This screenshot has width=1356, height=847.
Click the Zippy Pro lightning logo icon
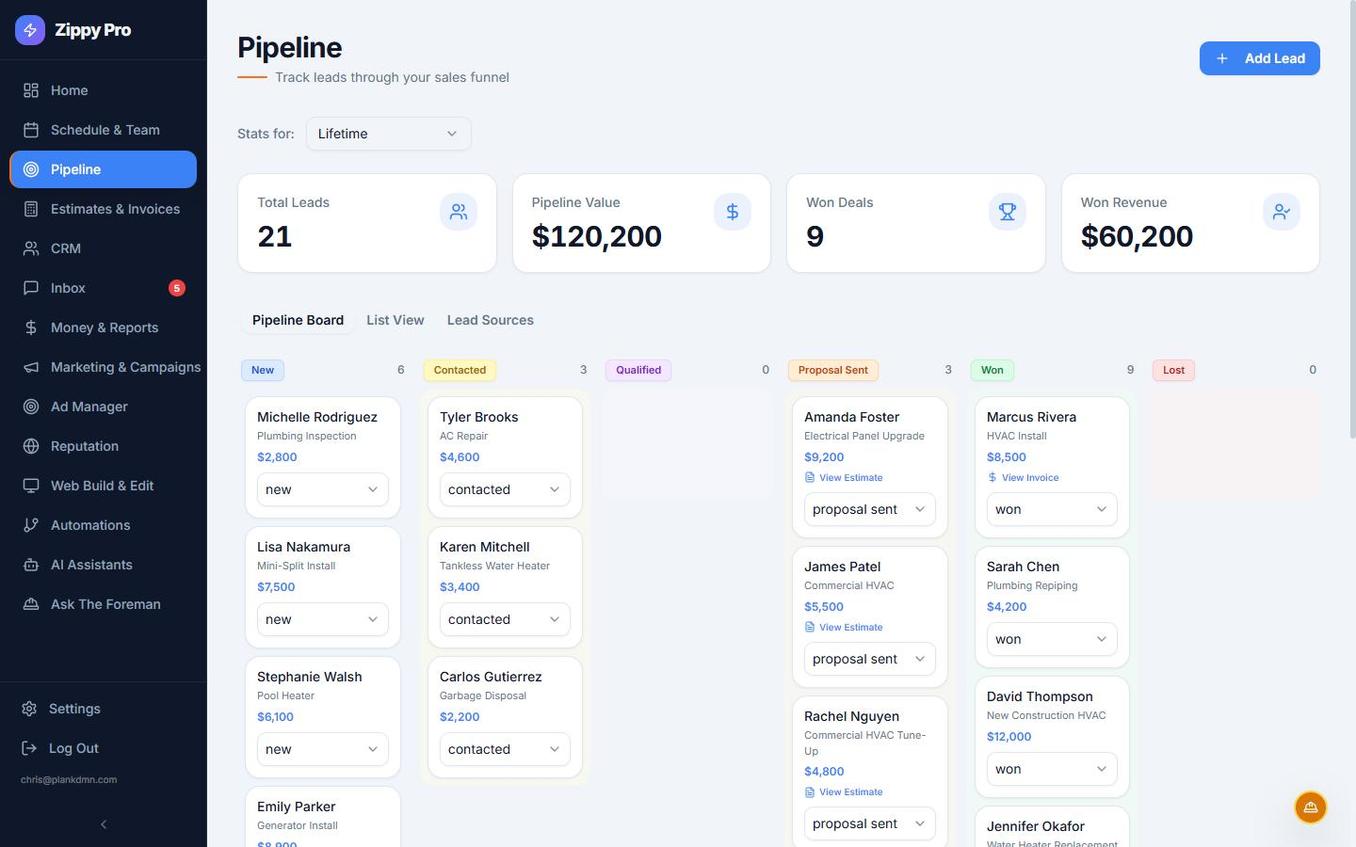30,30
